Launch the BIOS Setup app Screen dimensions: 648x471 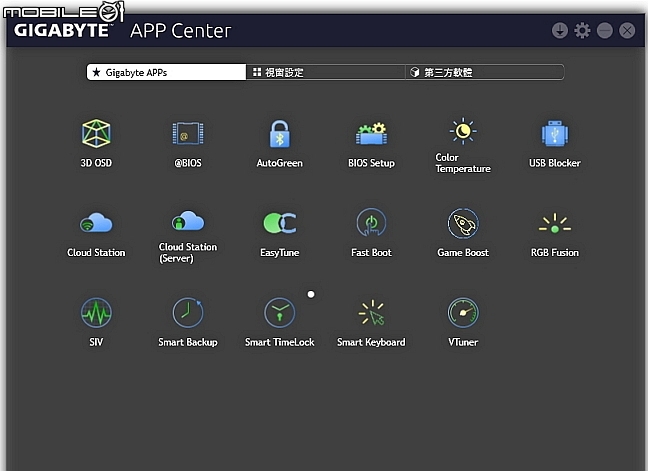(x=371, y=133)
